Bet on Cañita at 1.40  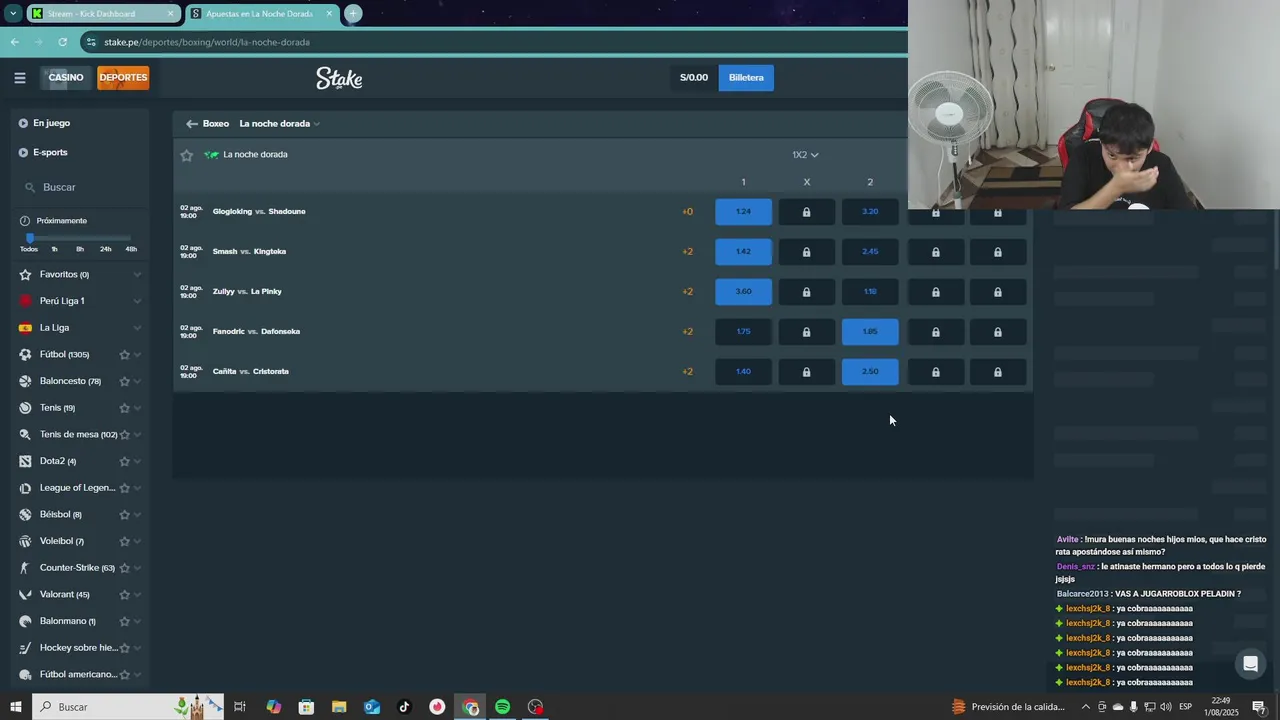743,372
